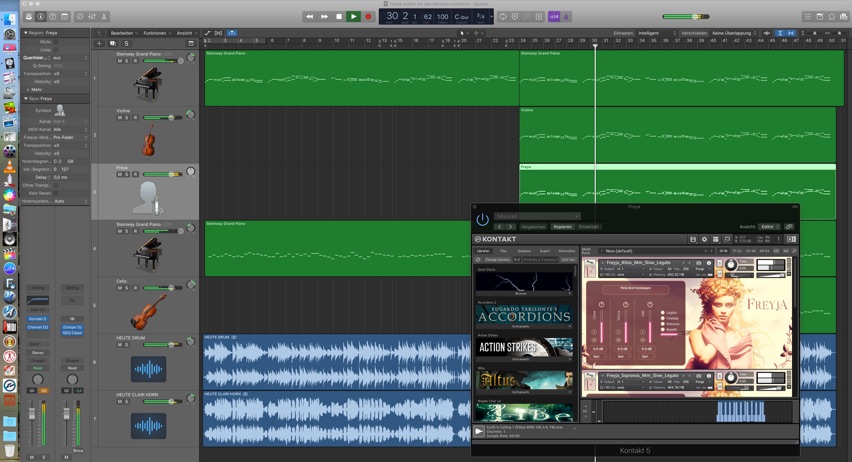The image size is (852, 462).
Task: Click the Rewind transport button
Action: point(309,17)
